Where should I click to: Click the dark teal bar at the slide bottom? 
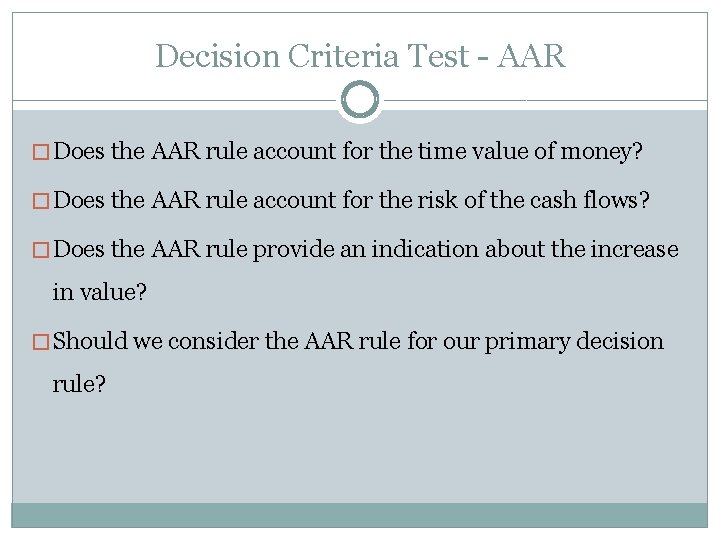[x=360, y=514]
